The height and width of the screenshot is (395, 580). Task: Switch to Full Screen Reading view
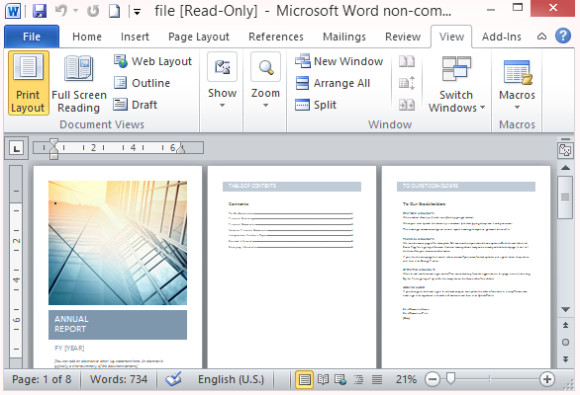tap(79, 83)
